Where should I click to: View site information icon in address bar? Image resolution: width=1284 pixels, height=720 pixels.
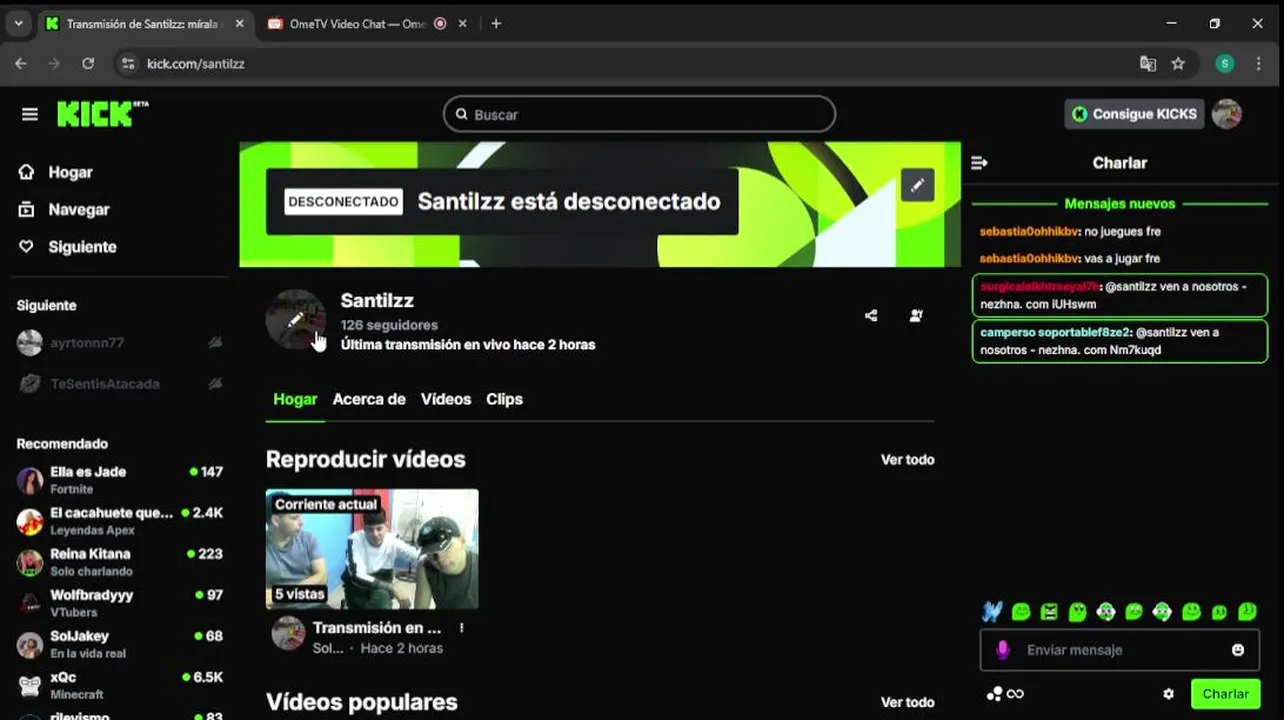[x=127, y=63]
